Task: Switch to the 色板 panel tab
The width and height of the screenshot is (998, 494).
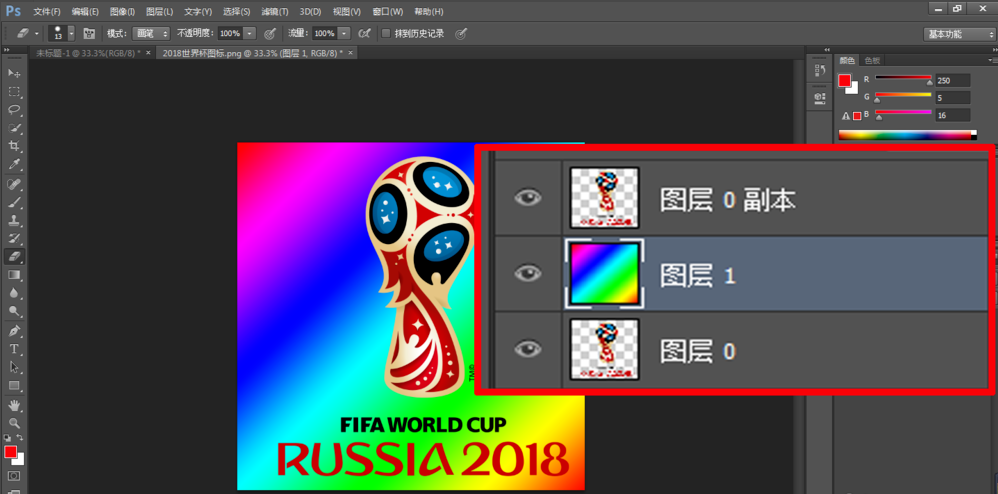Action: pos(872,60)
